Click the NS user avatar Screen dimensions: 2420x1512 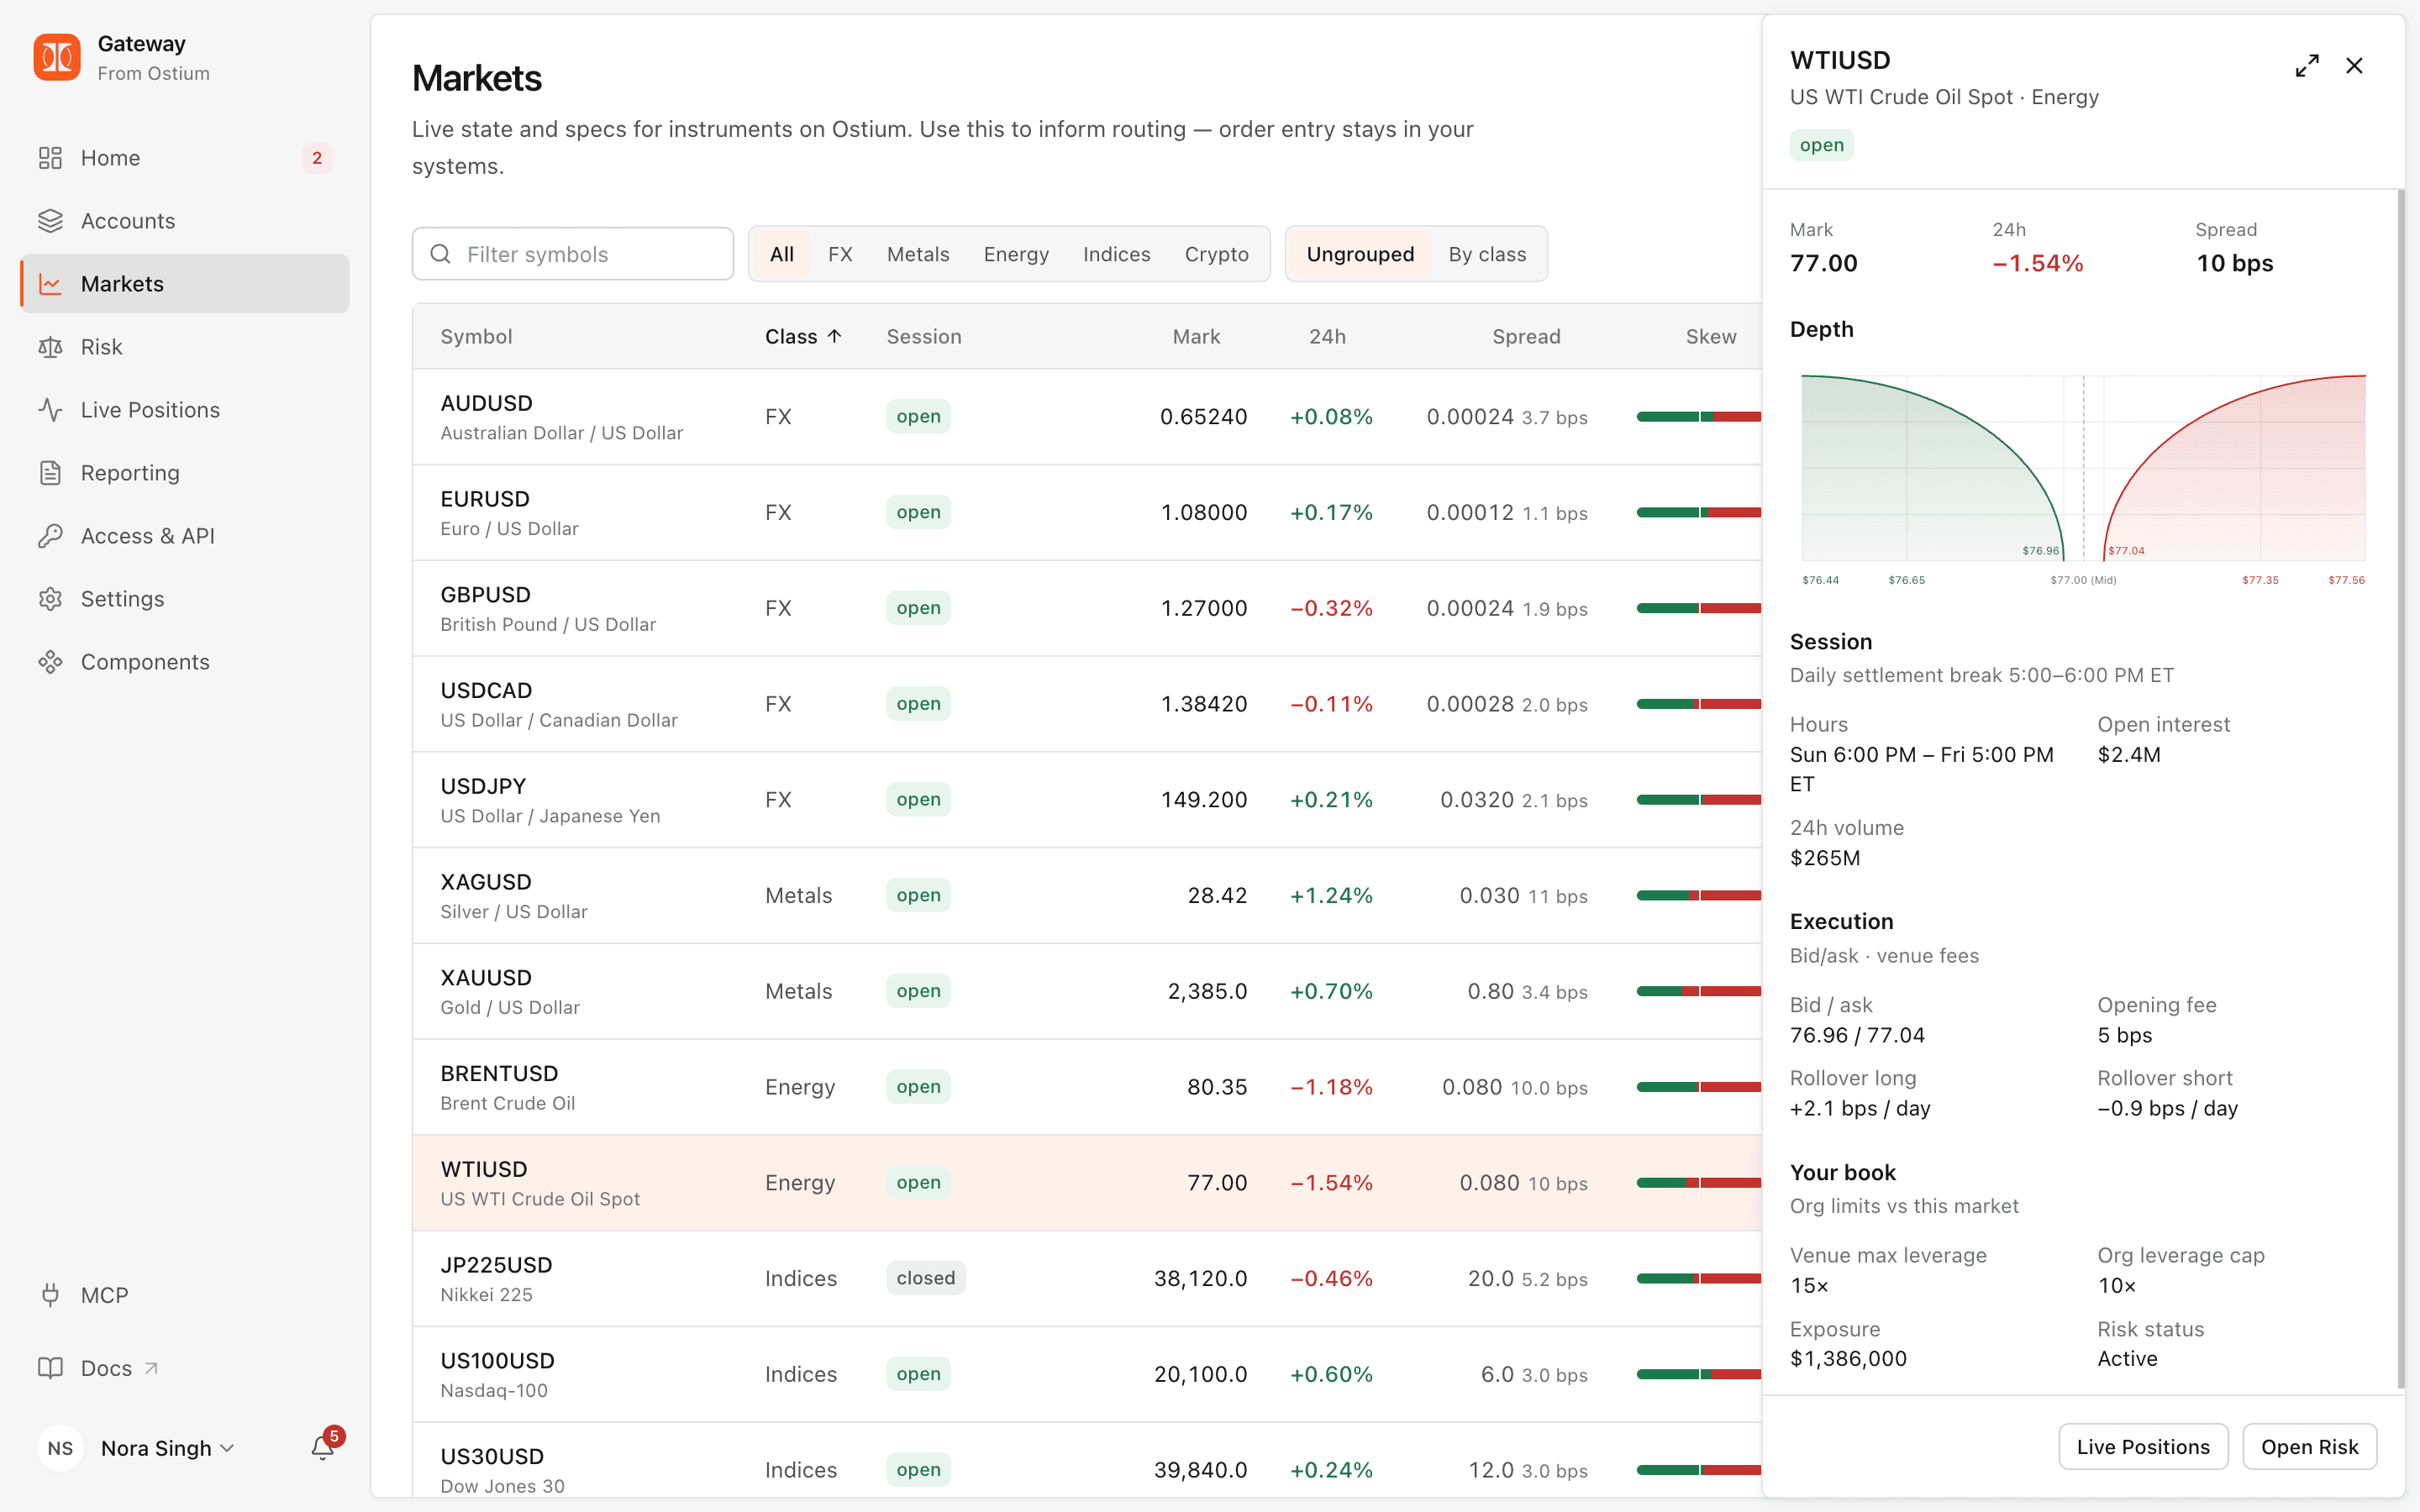(x=60, y=1448)
